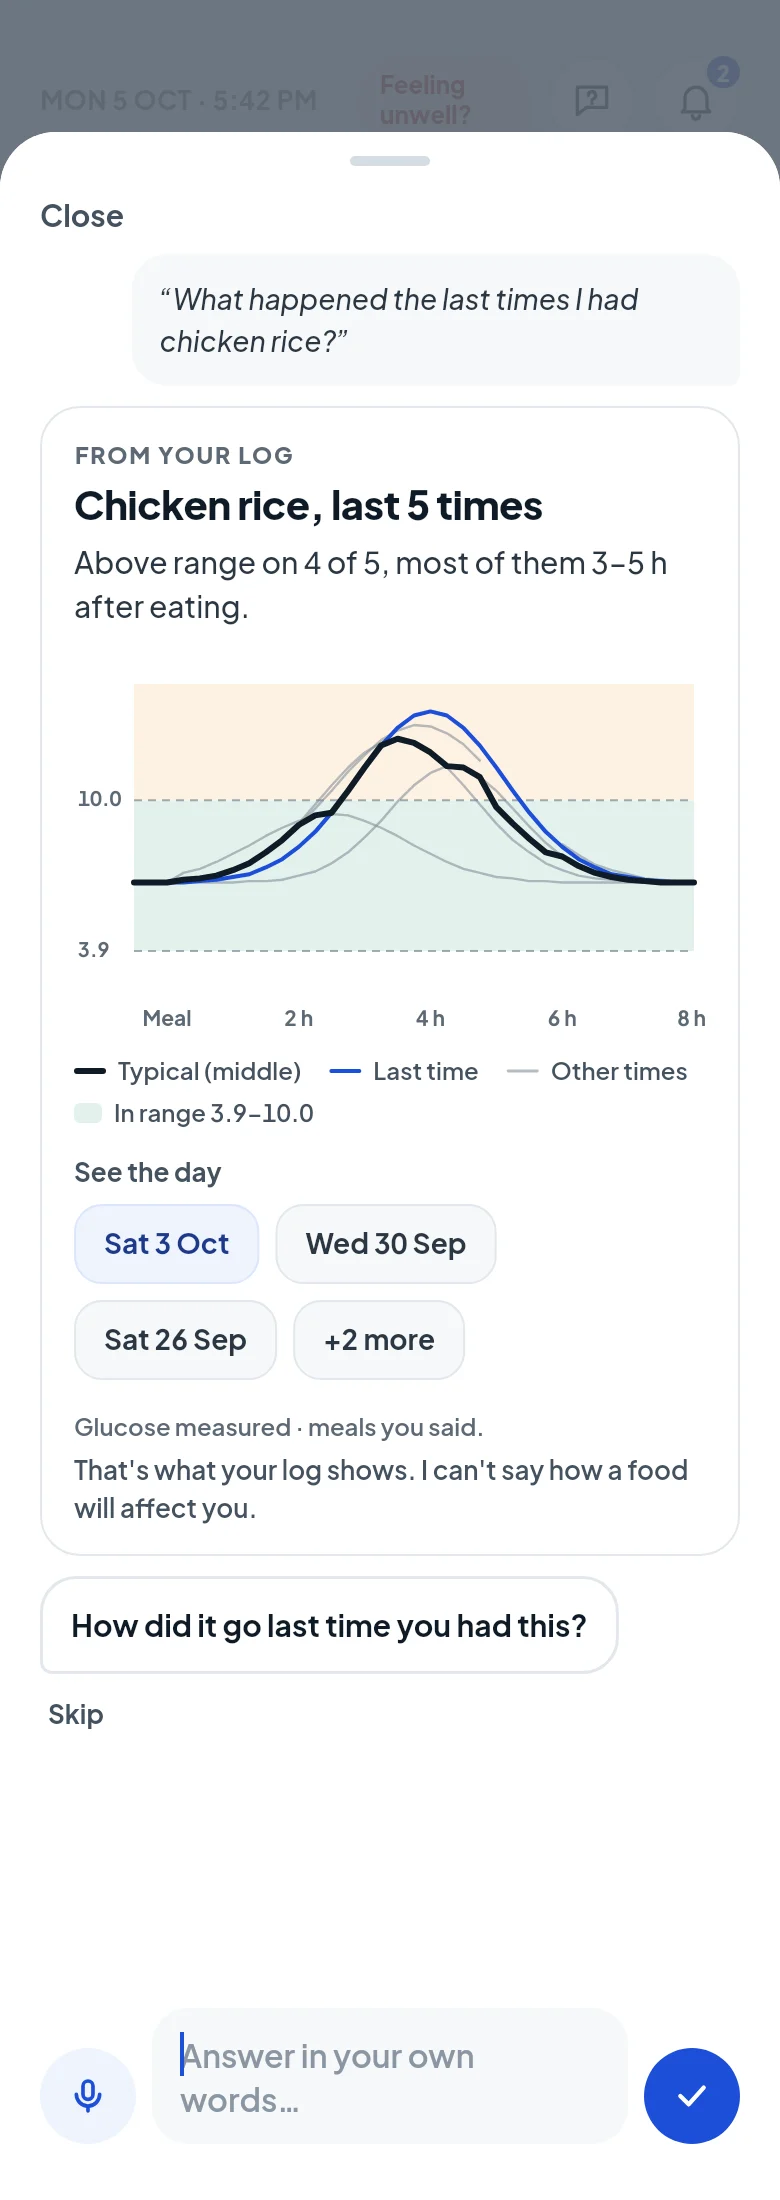
Task: Click the glucose curve chart area
Action: pos(414,817)
